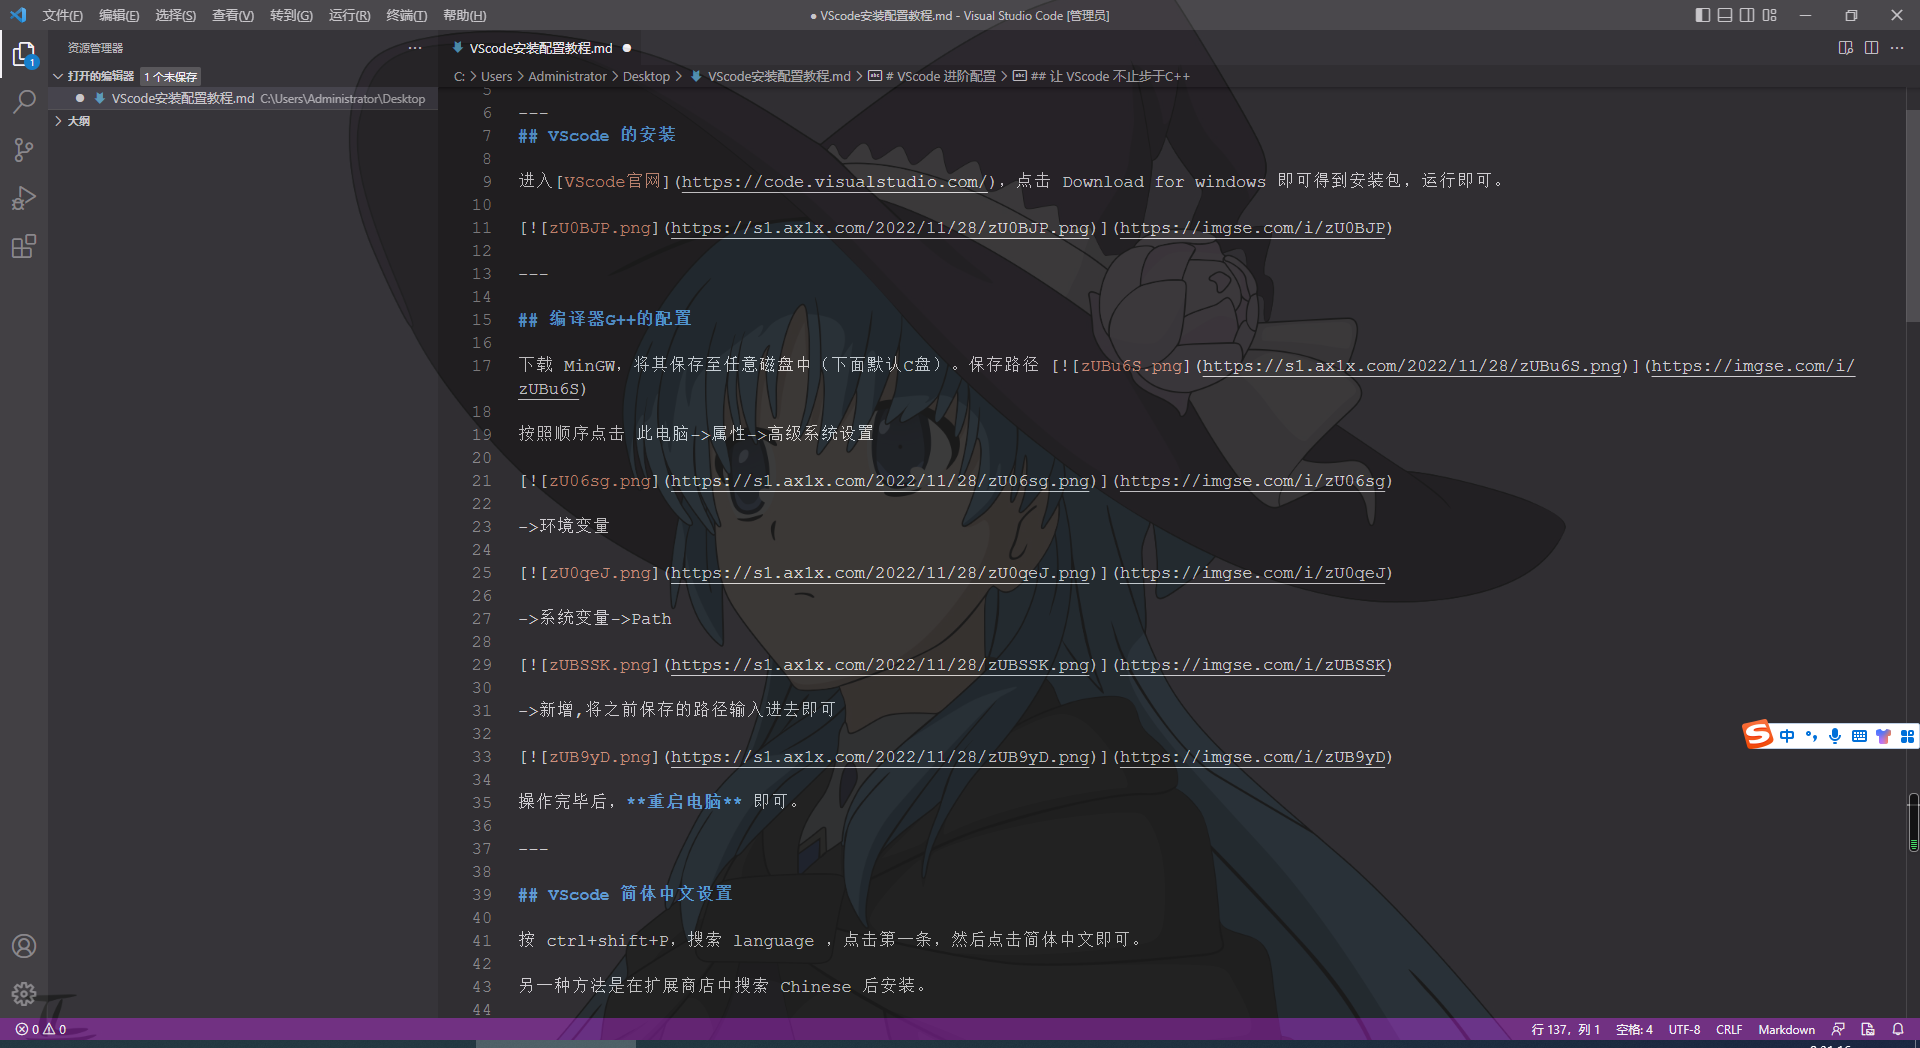Select the VScode安装配置教程.md editor tab
Screen dimensions: 1920x1048
click(x=541, y=48)
